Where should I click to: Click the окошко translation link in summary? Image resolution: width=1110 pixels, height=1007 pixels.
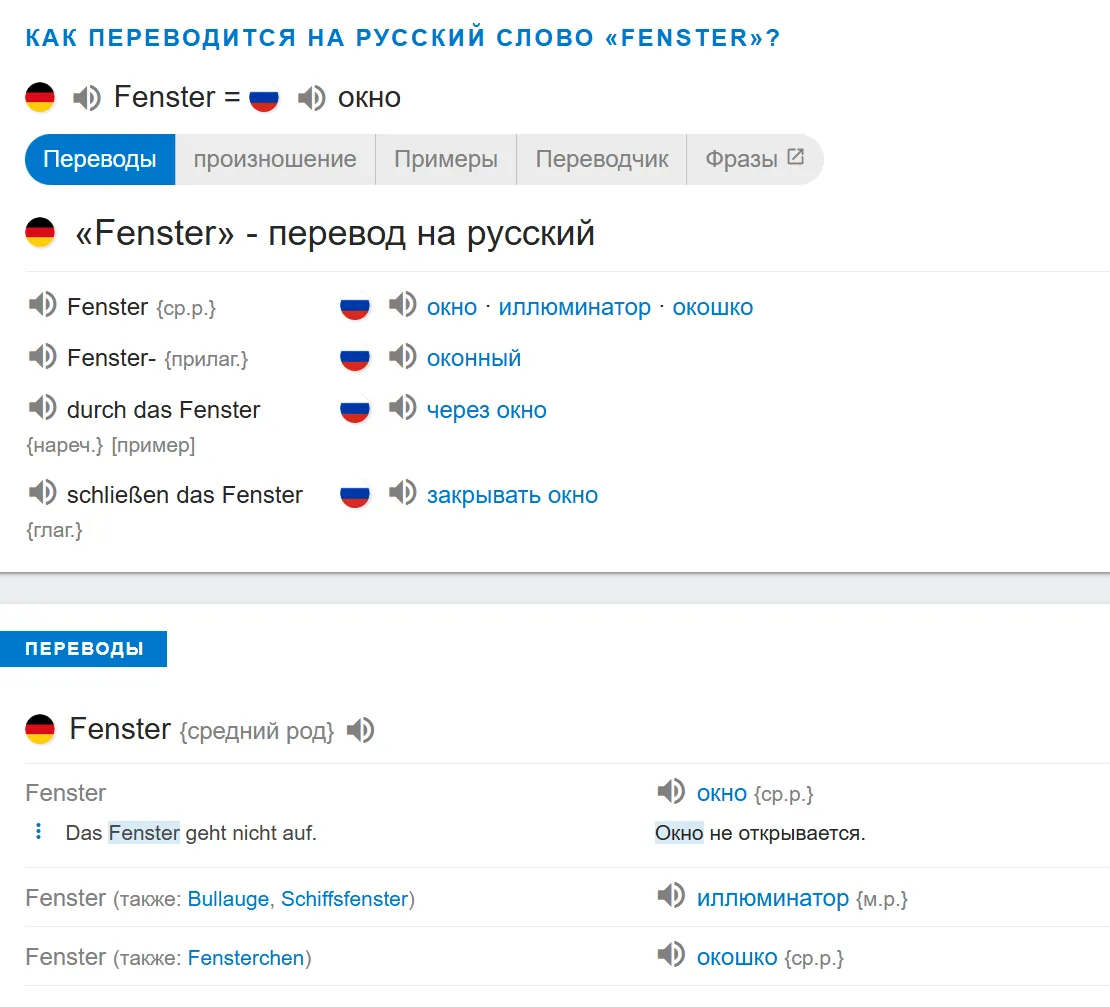[712, 308]
